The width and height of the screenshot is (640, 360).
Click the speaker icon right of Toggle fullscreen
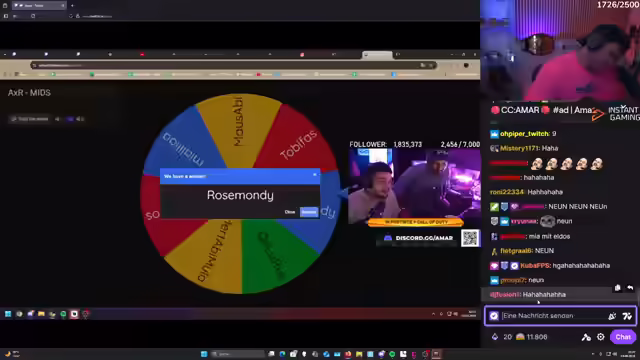point(58,119)
